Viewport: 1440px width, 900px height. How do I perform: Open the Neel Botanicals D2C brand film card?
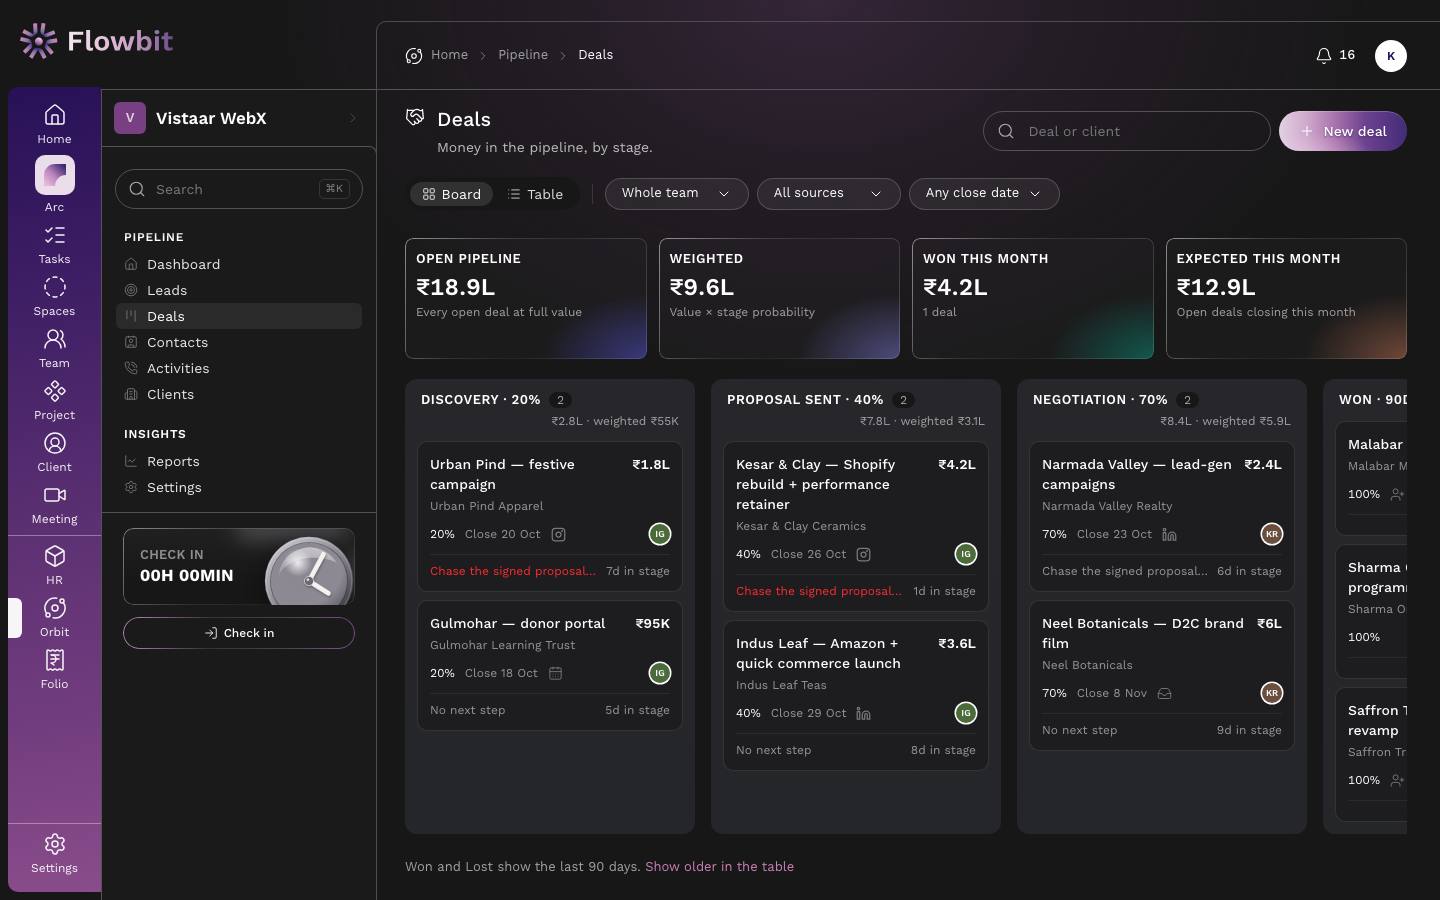point(1162,676)
